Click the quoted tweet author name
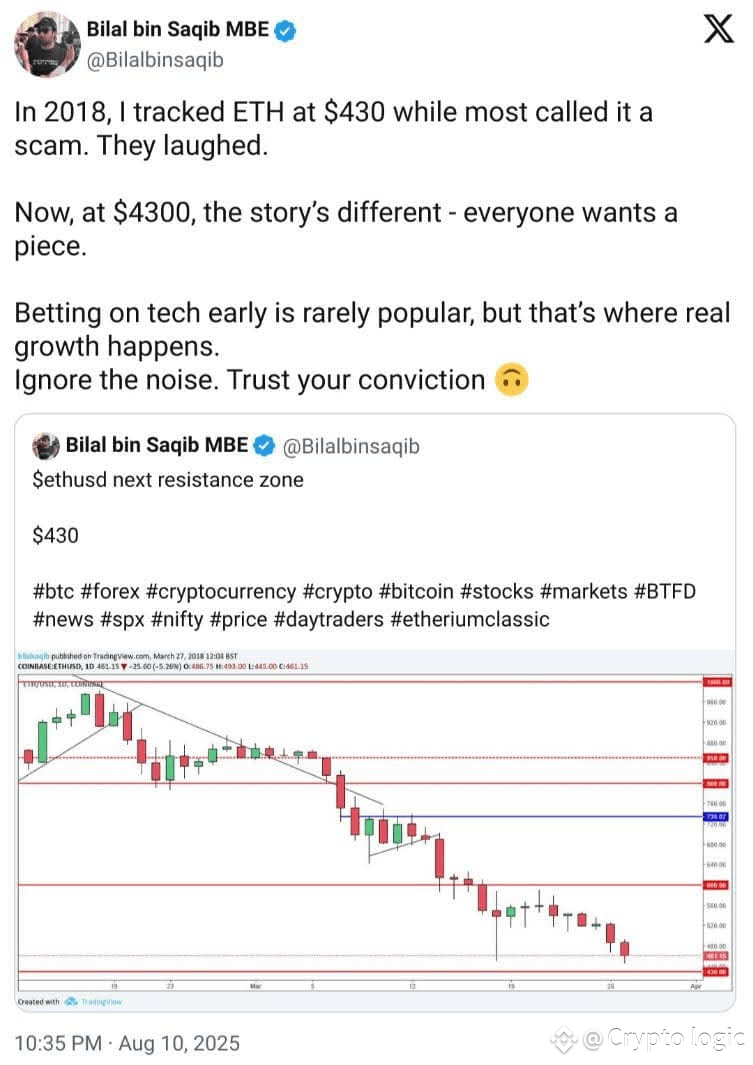Image resolution: width=753 pixels, height=1065 pixels. [157, 445]
